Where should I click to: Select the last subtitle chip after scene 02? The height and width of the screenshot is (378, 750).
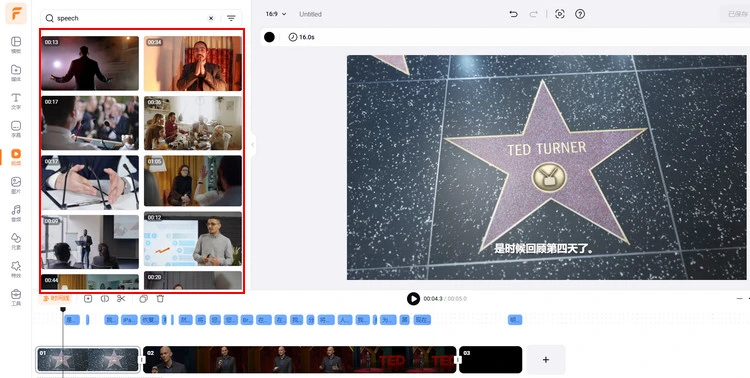point(515,320)
